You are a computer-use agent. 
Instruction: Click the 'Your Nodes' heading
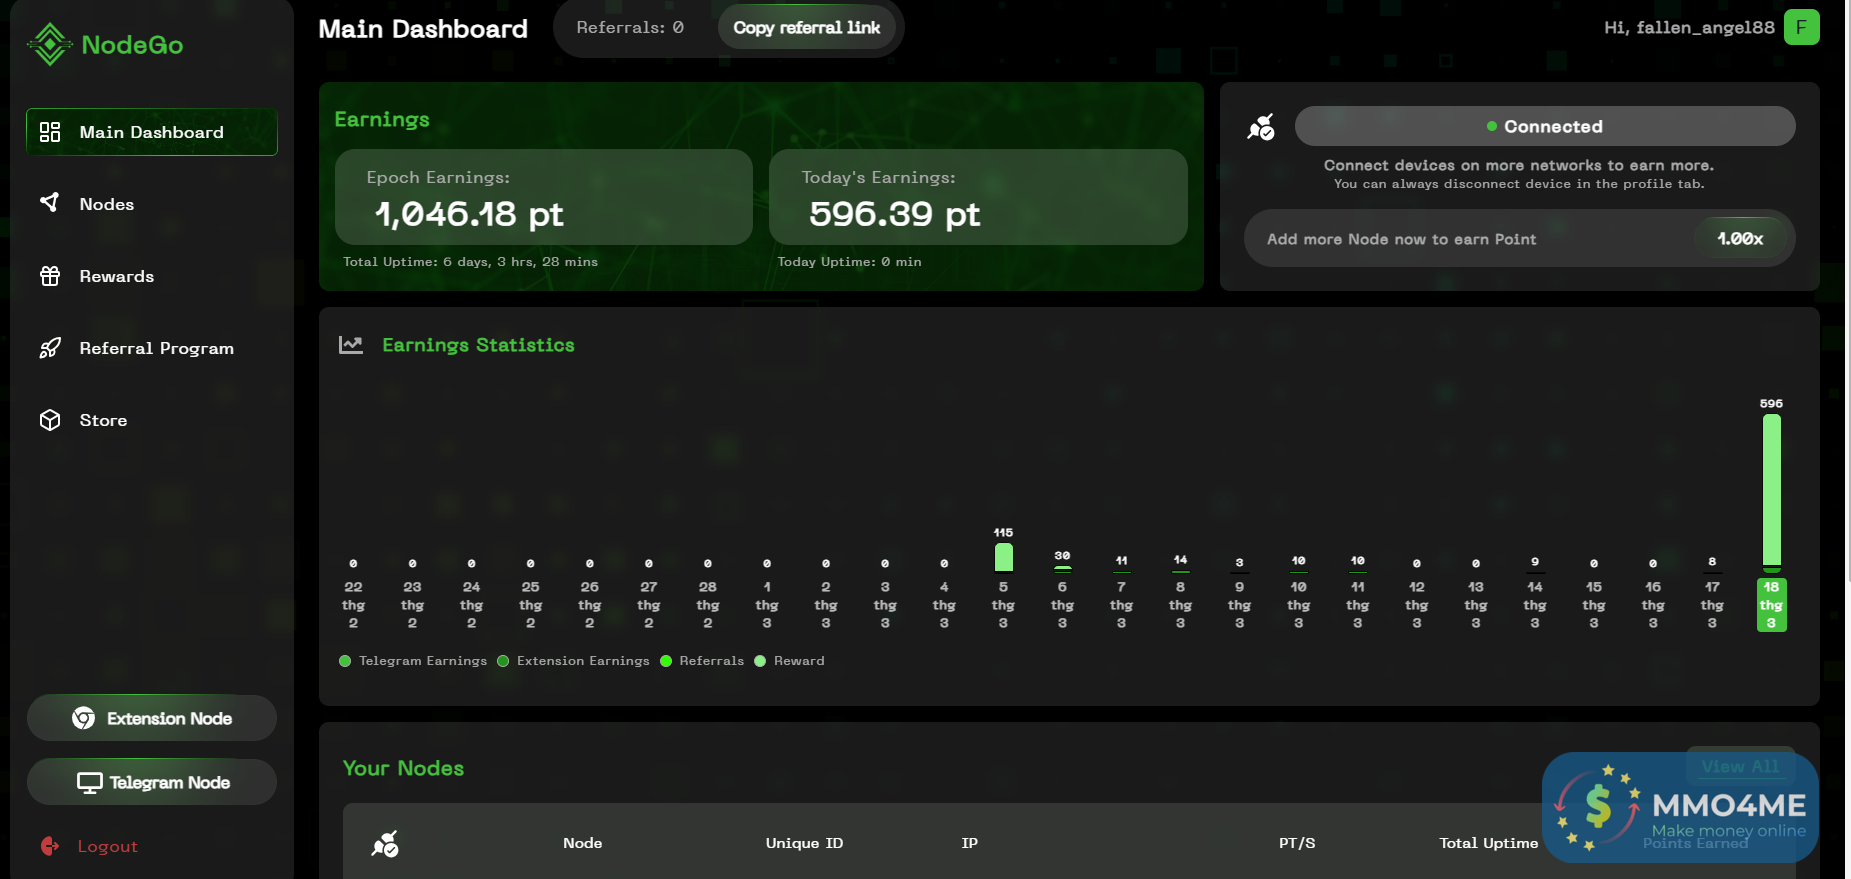[x=403, y=768]
